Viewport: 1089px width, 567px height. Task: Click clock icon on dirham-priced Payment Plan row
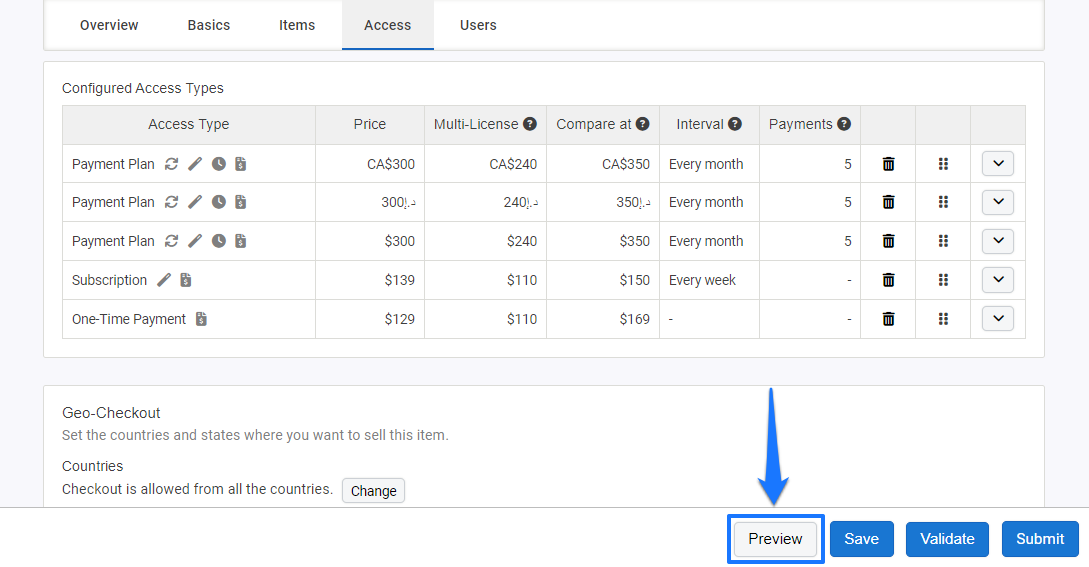tap(219, 202)
